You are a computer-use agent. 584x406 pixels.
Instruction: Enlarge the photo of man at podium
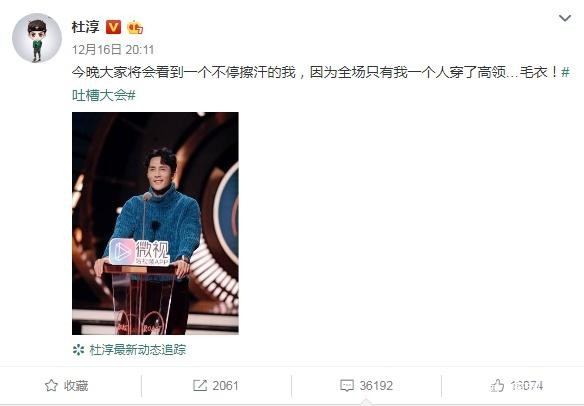click(x=155, y=223)
